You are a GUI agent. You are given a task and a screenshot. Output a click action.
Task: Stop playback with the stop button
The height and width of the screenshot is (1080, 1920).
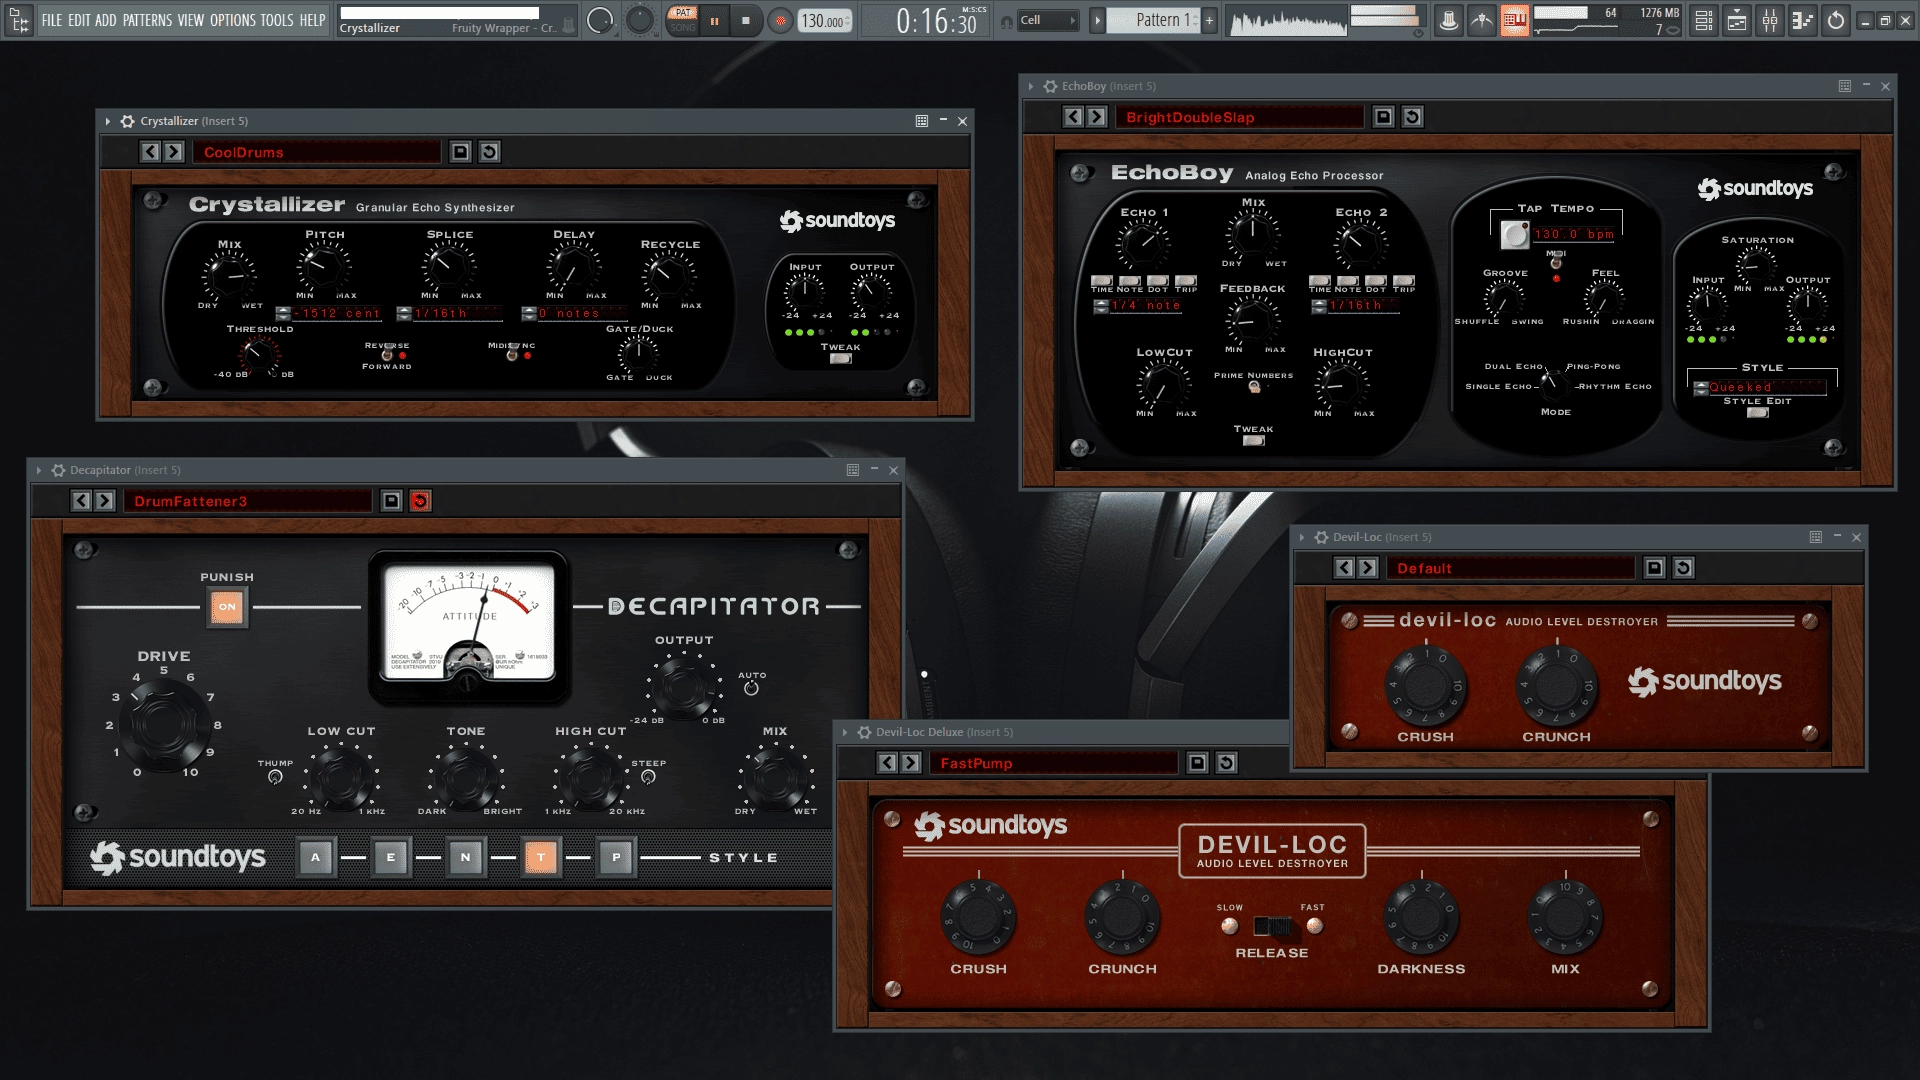[x=745, y=20]
